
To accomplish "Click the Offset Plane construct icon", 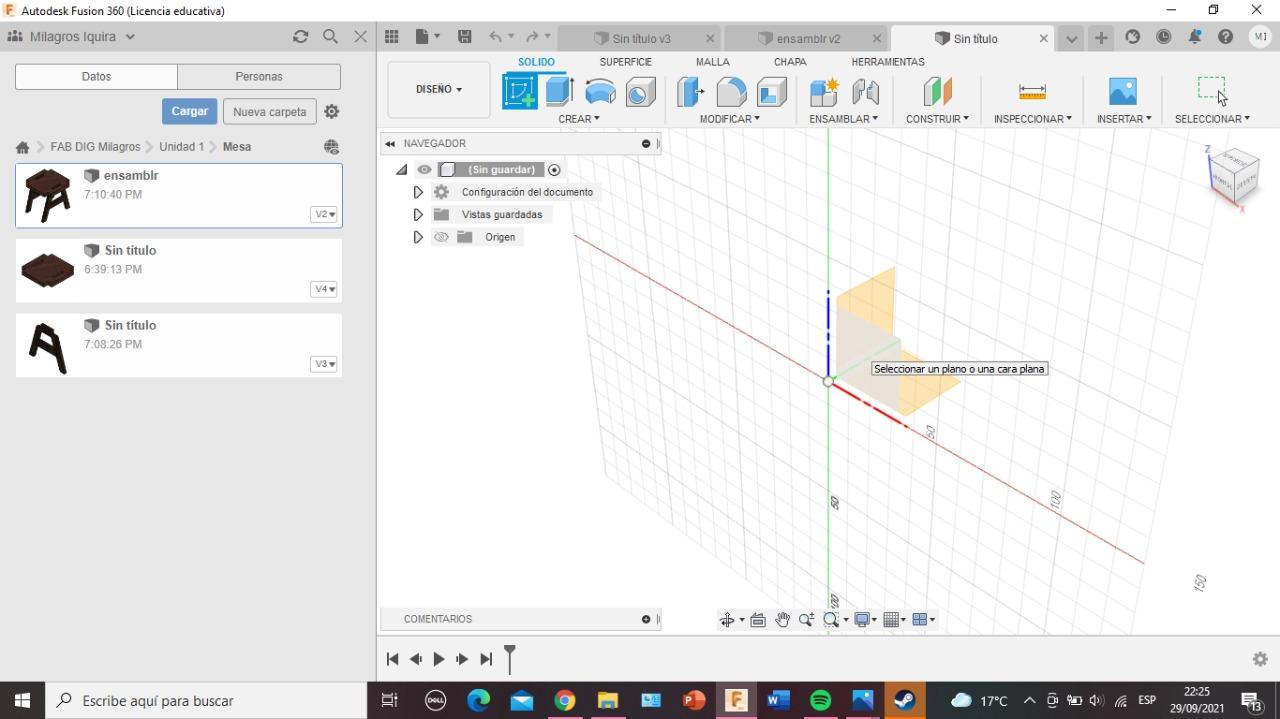I will click(937, 92).
